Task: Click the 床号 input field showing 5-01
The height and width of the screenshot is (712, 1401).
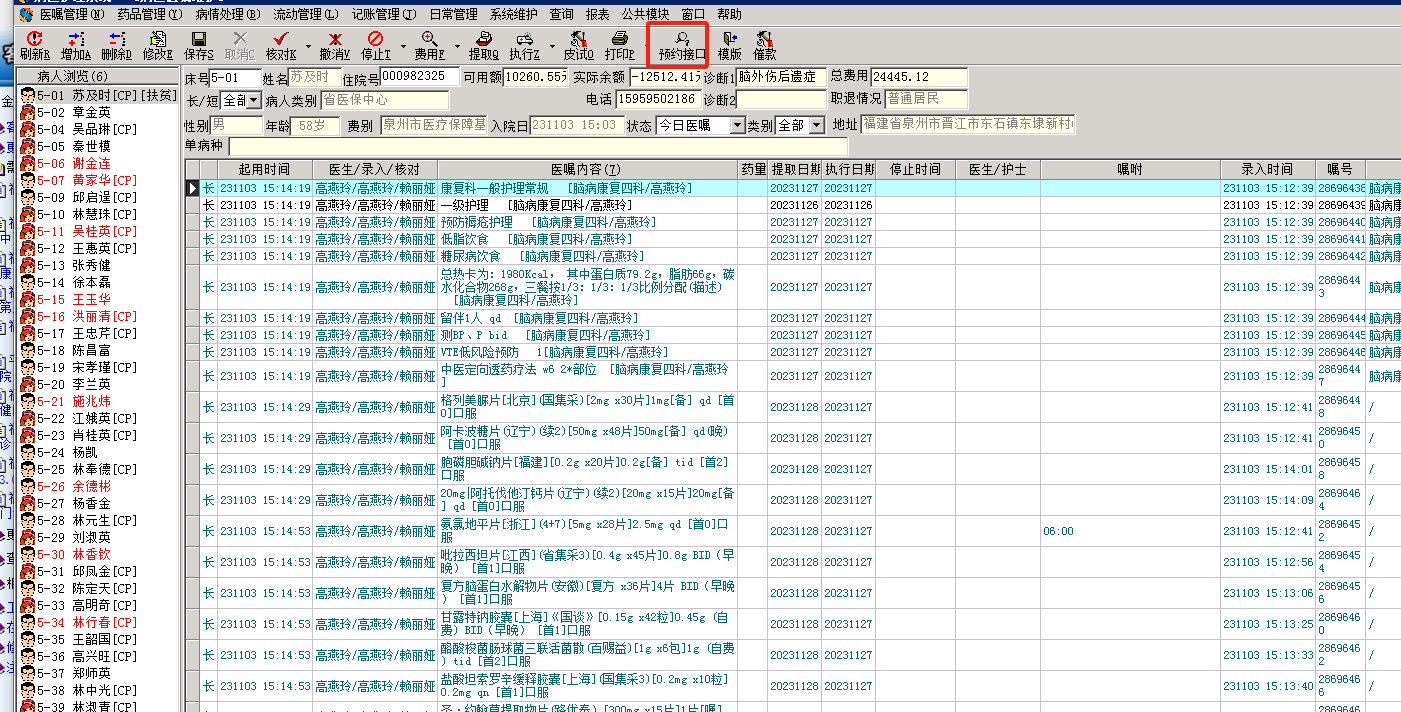Action: point(235,77)
